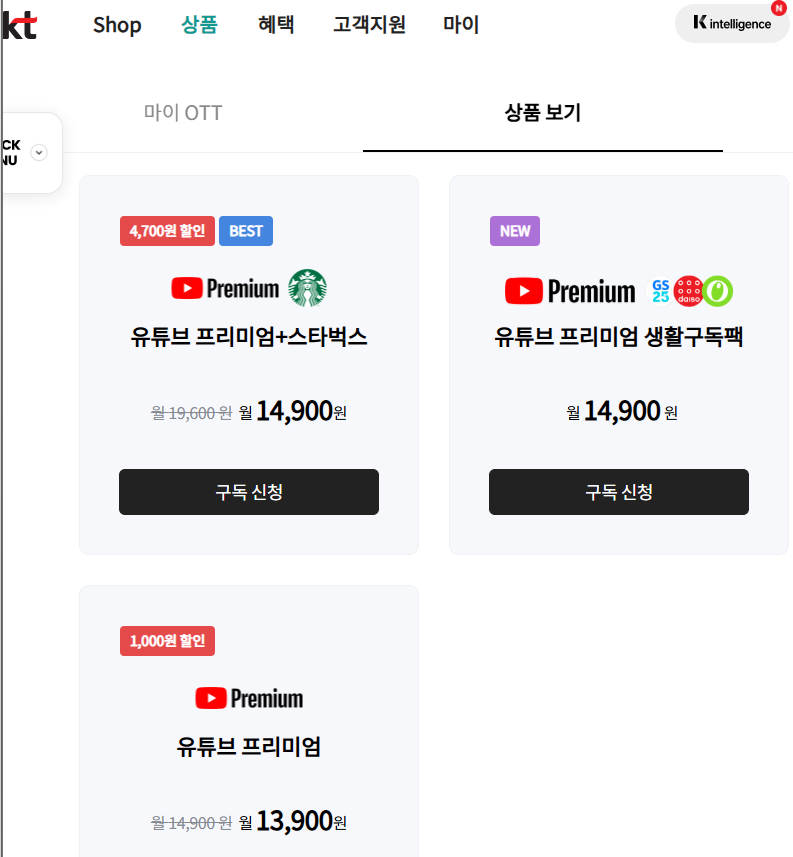
Task: Switch to the 마이 OTT tab
Action: coord(183,113)
